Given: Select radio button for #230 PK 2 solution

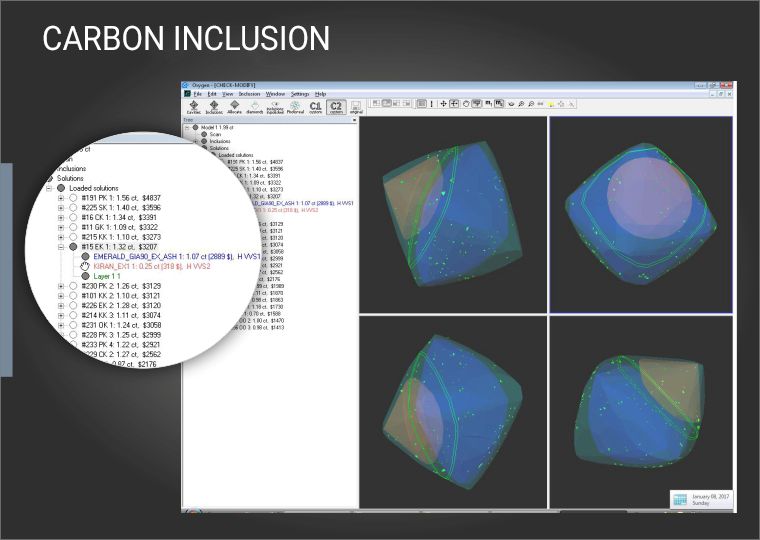Looking at the screenshot, I should pyautogui.click(x=73, y=287).
